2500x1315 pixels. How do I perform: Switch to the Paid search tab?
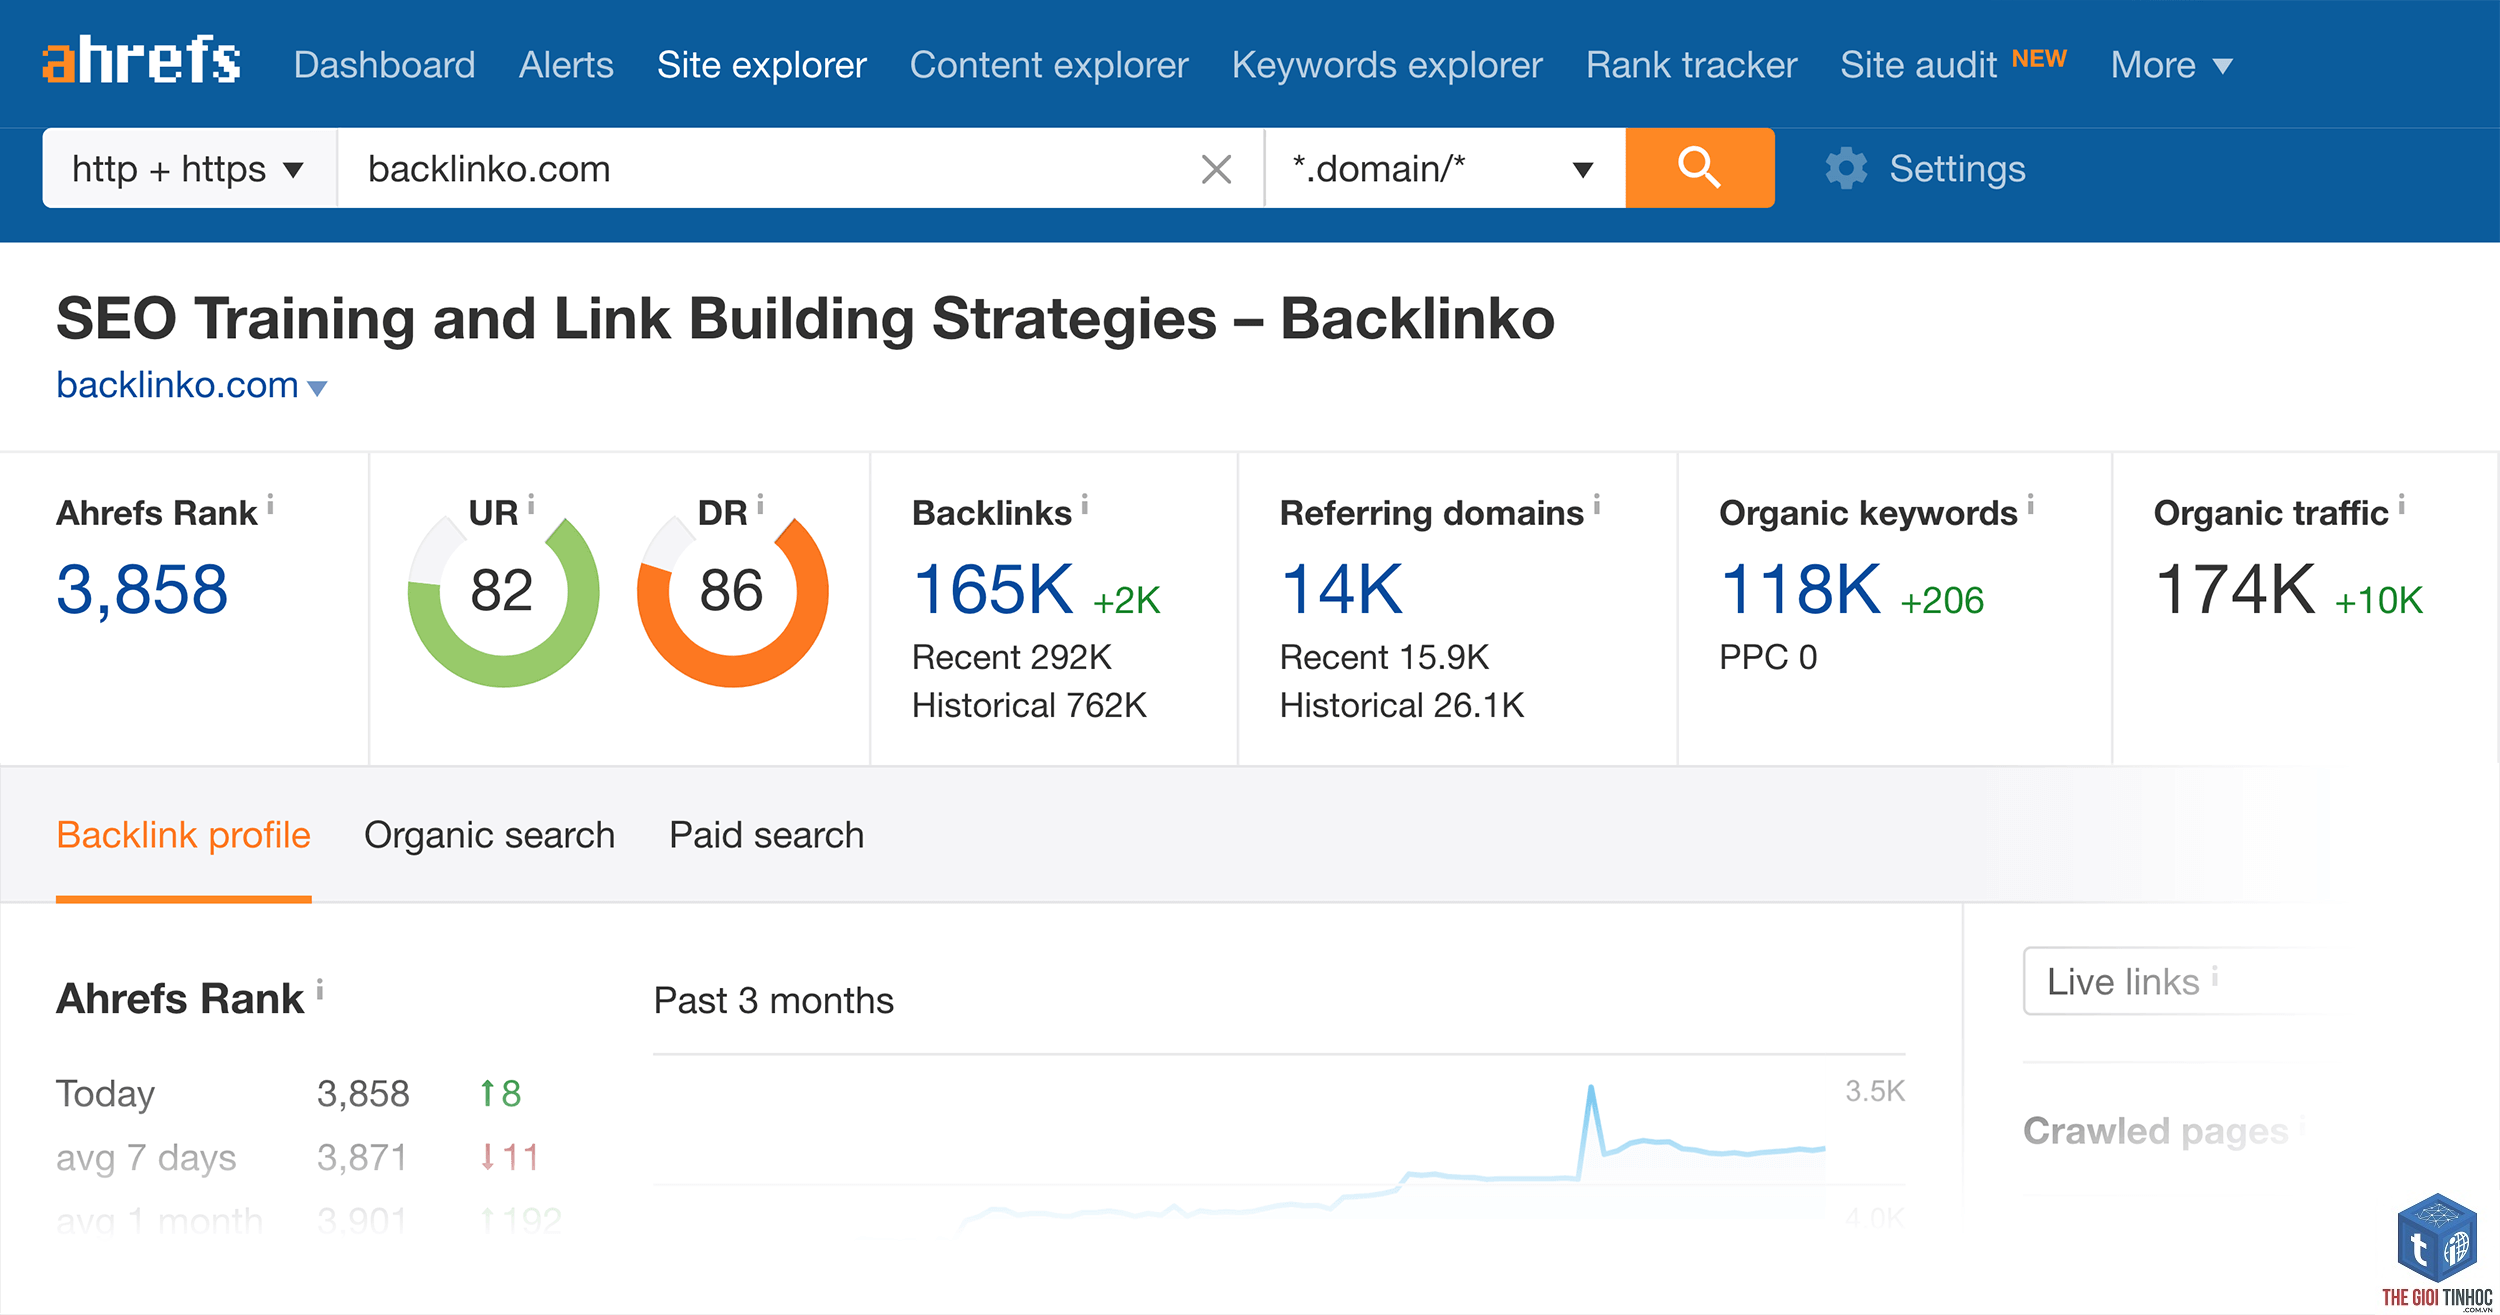(766, 835)
